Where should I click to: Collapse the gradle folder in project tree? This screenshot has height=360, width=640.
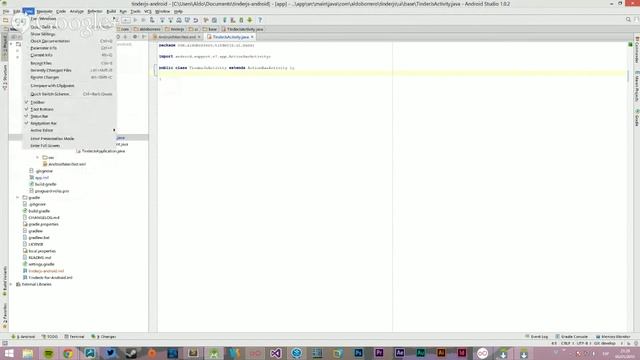tap(18, 198)
